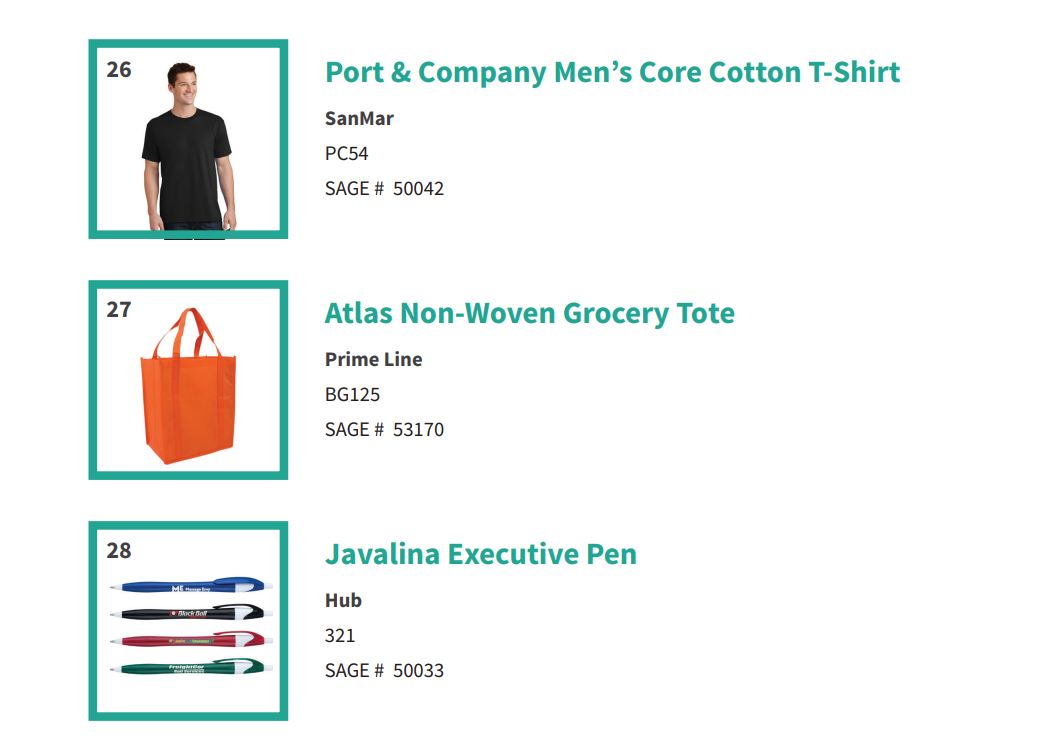Click the black t-shirt product thumbnail
The height and width of the screenshot is (746, 1041).
[189, 139]
